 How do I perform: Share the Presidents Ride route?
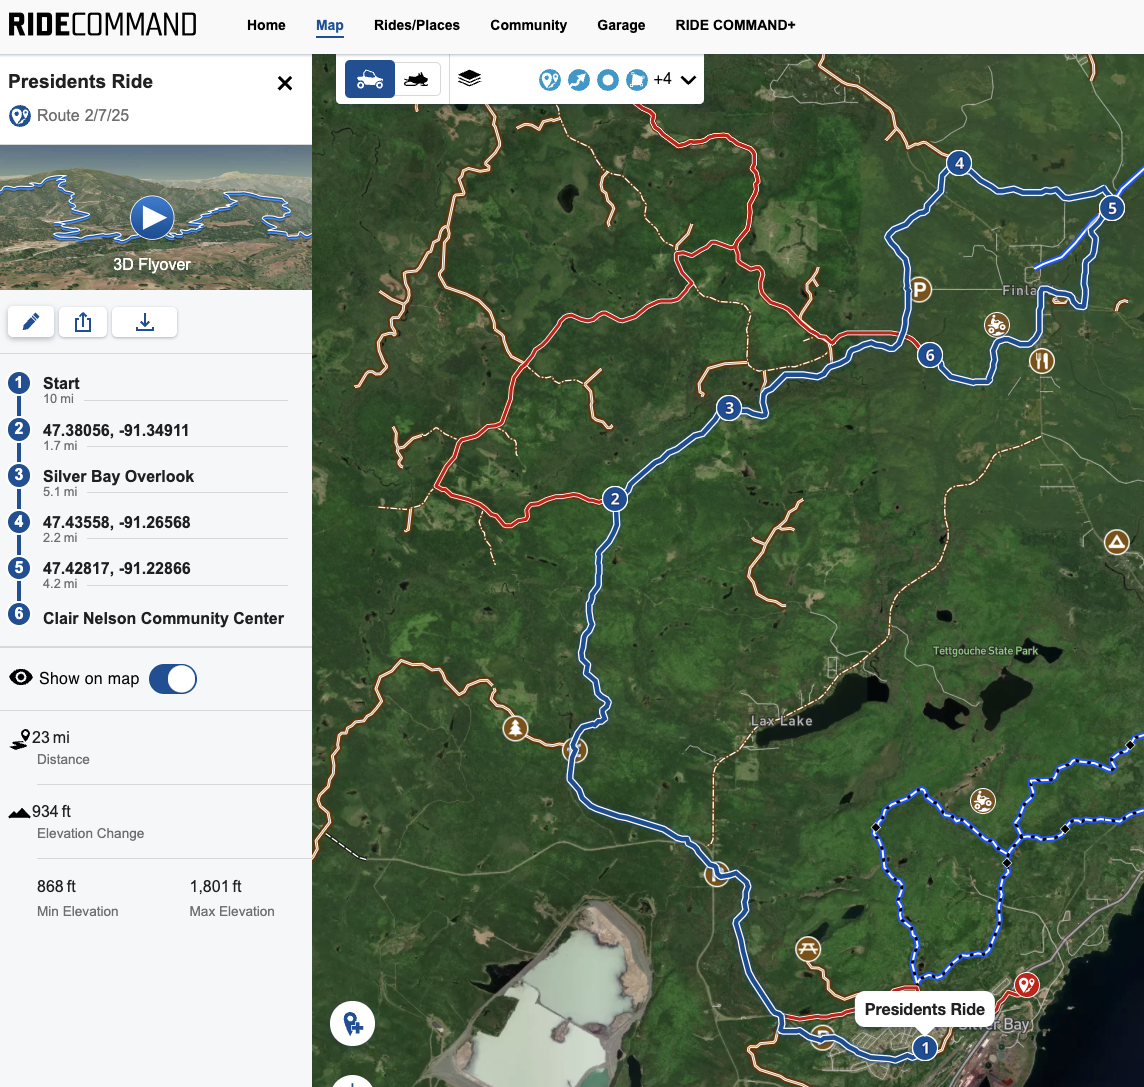[83, 322]
